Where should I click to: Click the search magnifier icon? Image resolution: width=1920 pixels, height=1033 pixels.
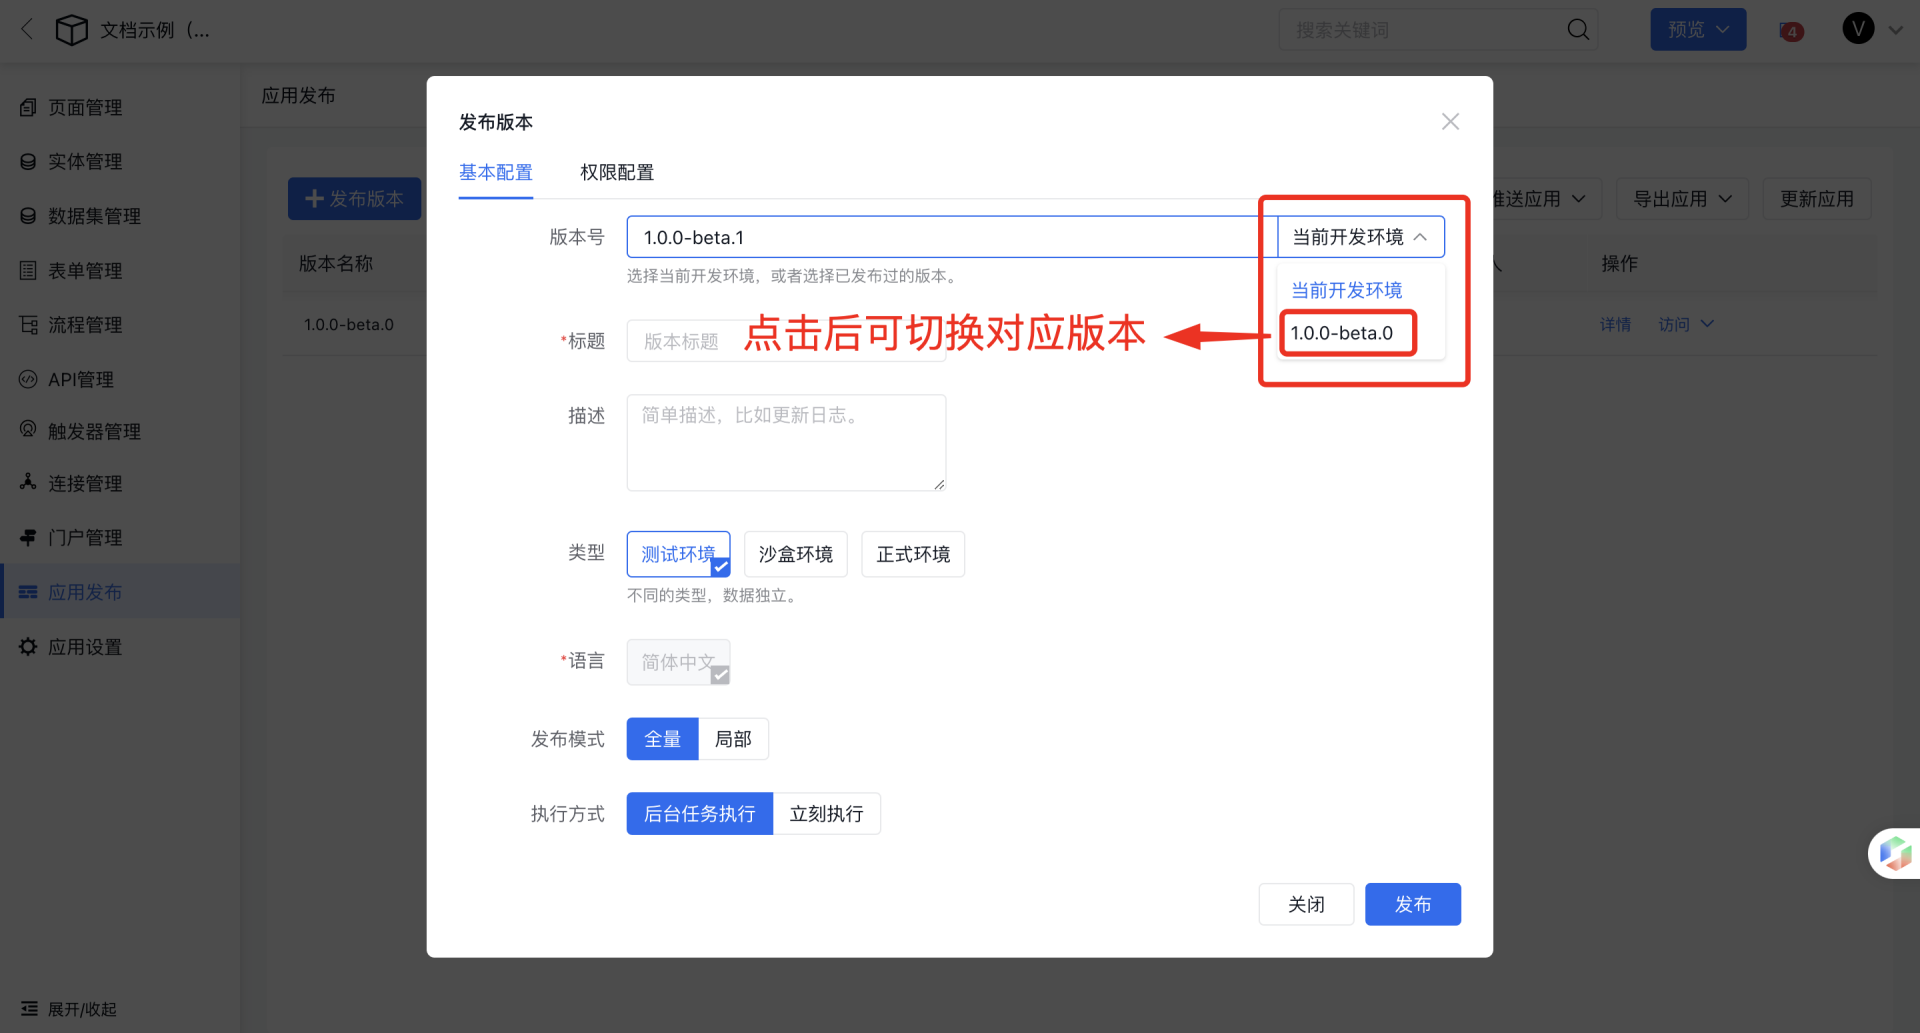click(x=1577, y=30)
